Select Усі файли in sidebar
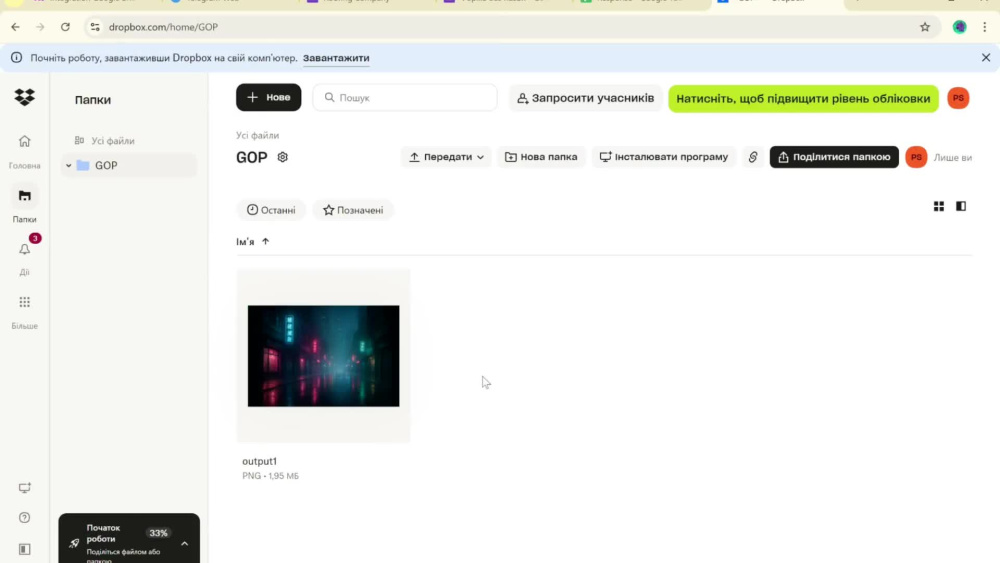Screen dimensions: 1000x563 coord(112,141)
